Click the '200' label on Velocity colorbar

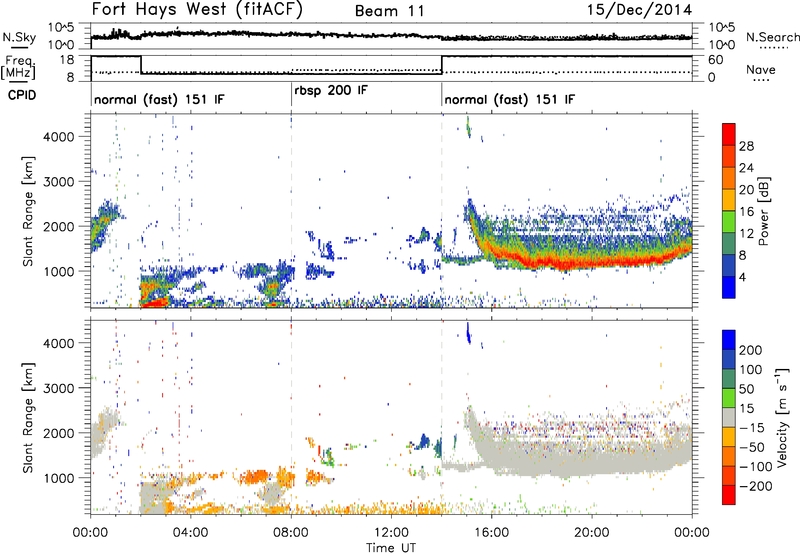pyautogui.click(x=751, y=350)
